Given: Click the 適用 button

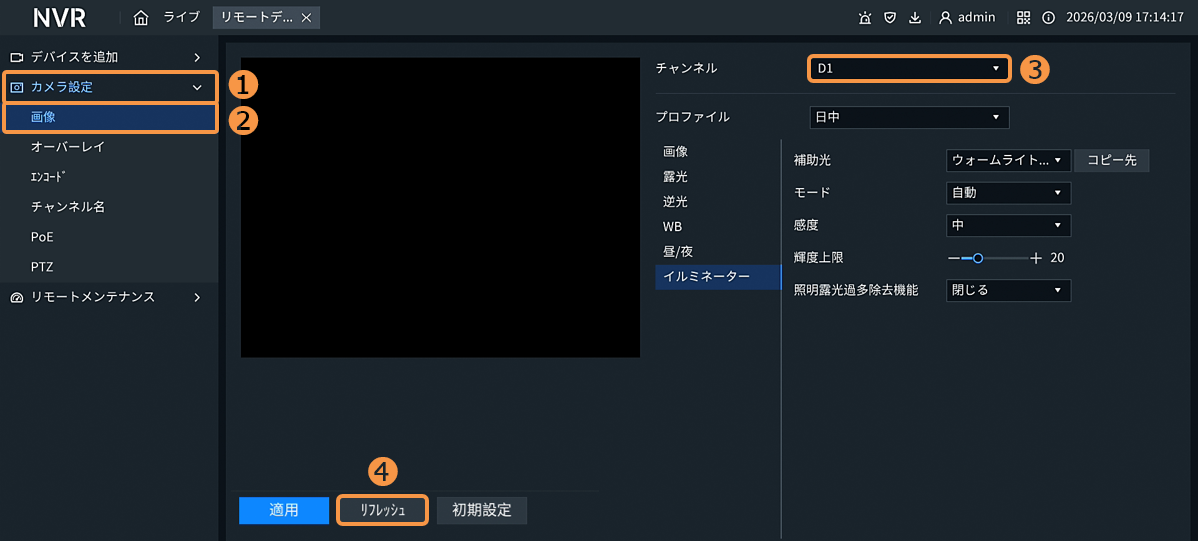Looking at the screenshot, I should click(284, 510).
